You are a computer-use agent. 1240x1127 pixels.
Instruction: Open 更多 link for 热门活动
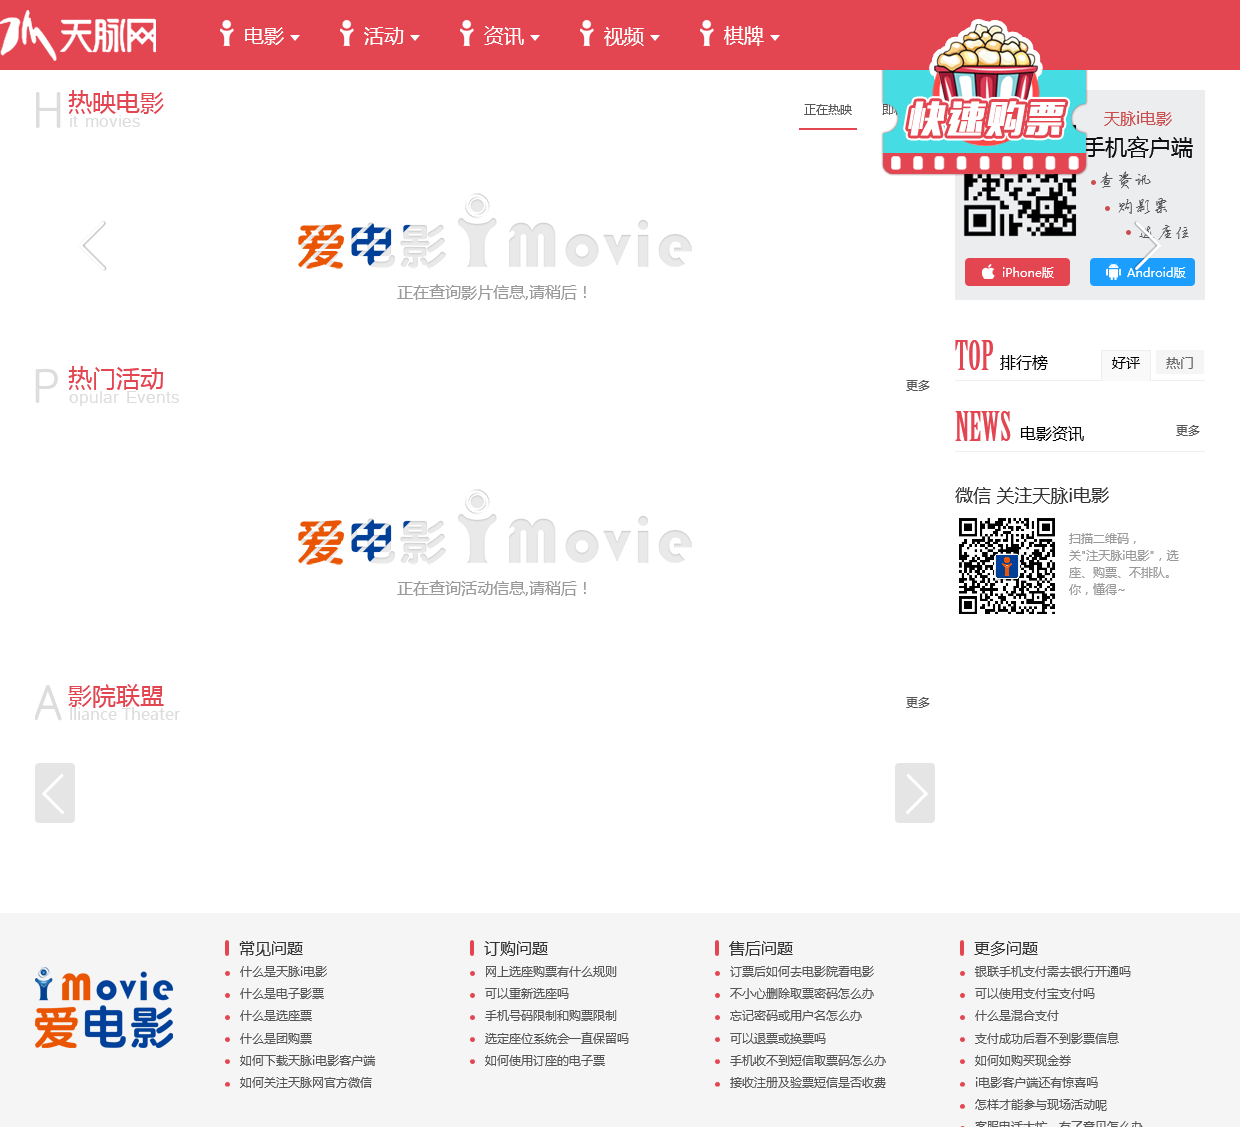pyautogui.click(x=918, y=386)
